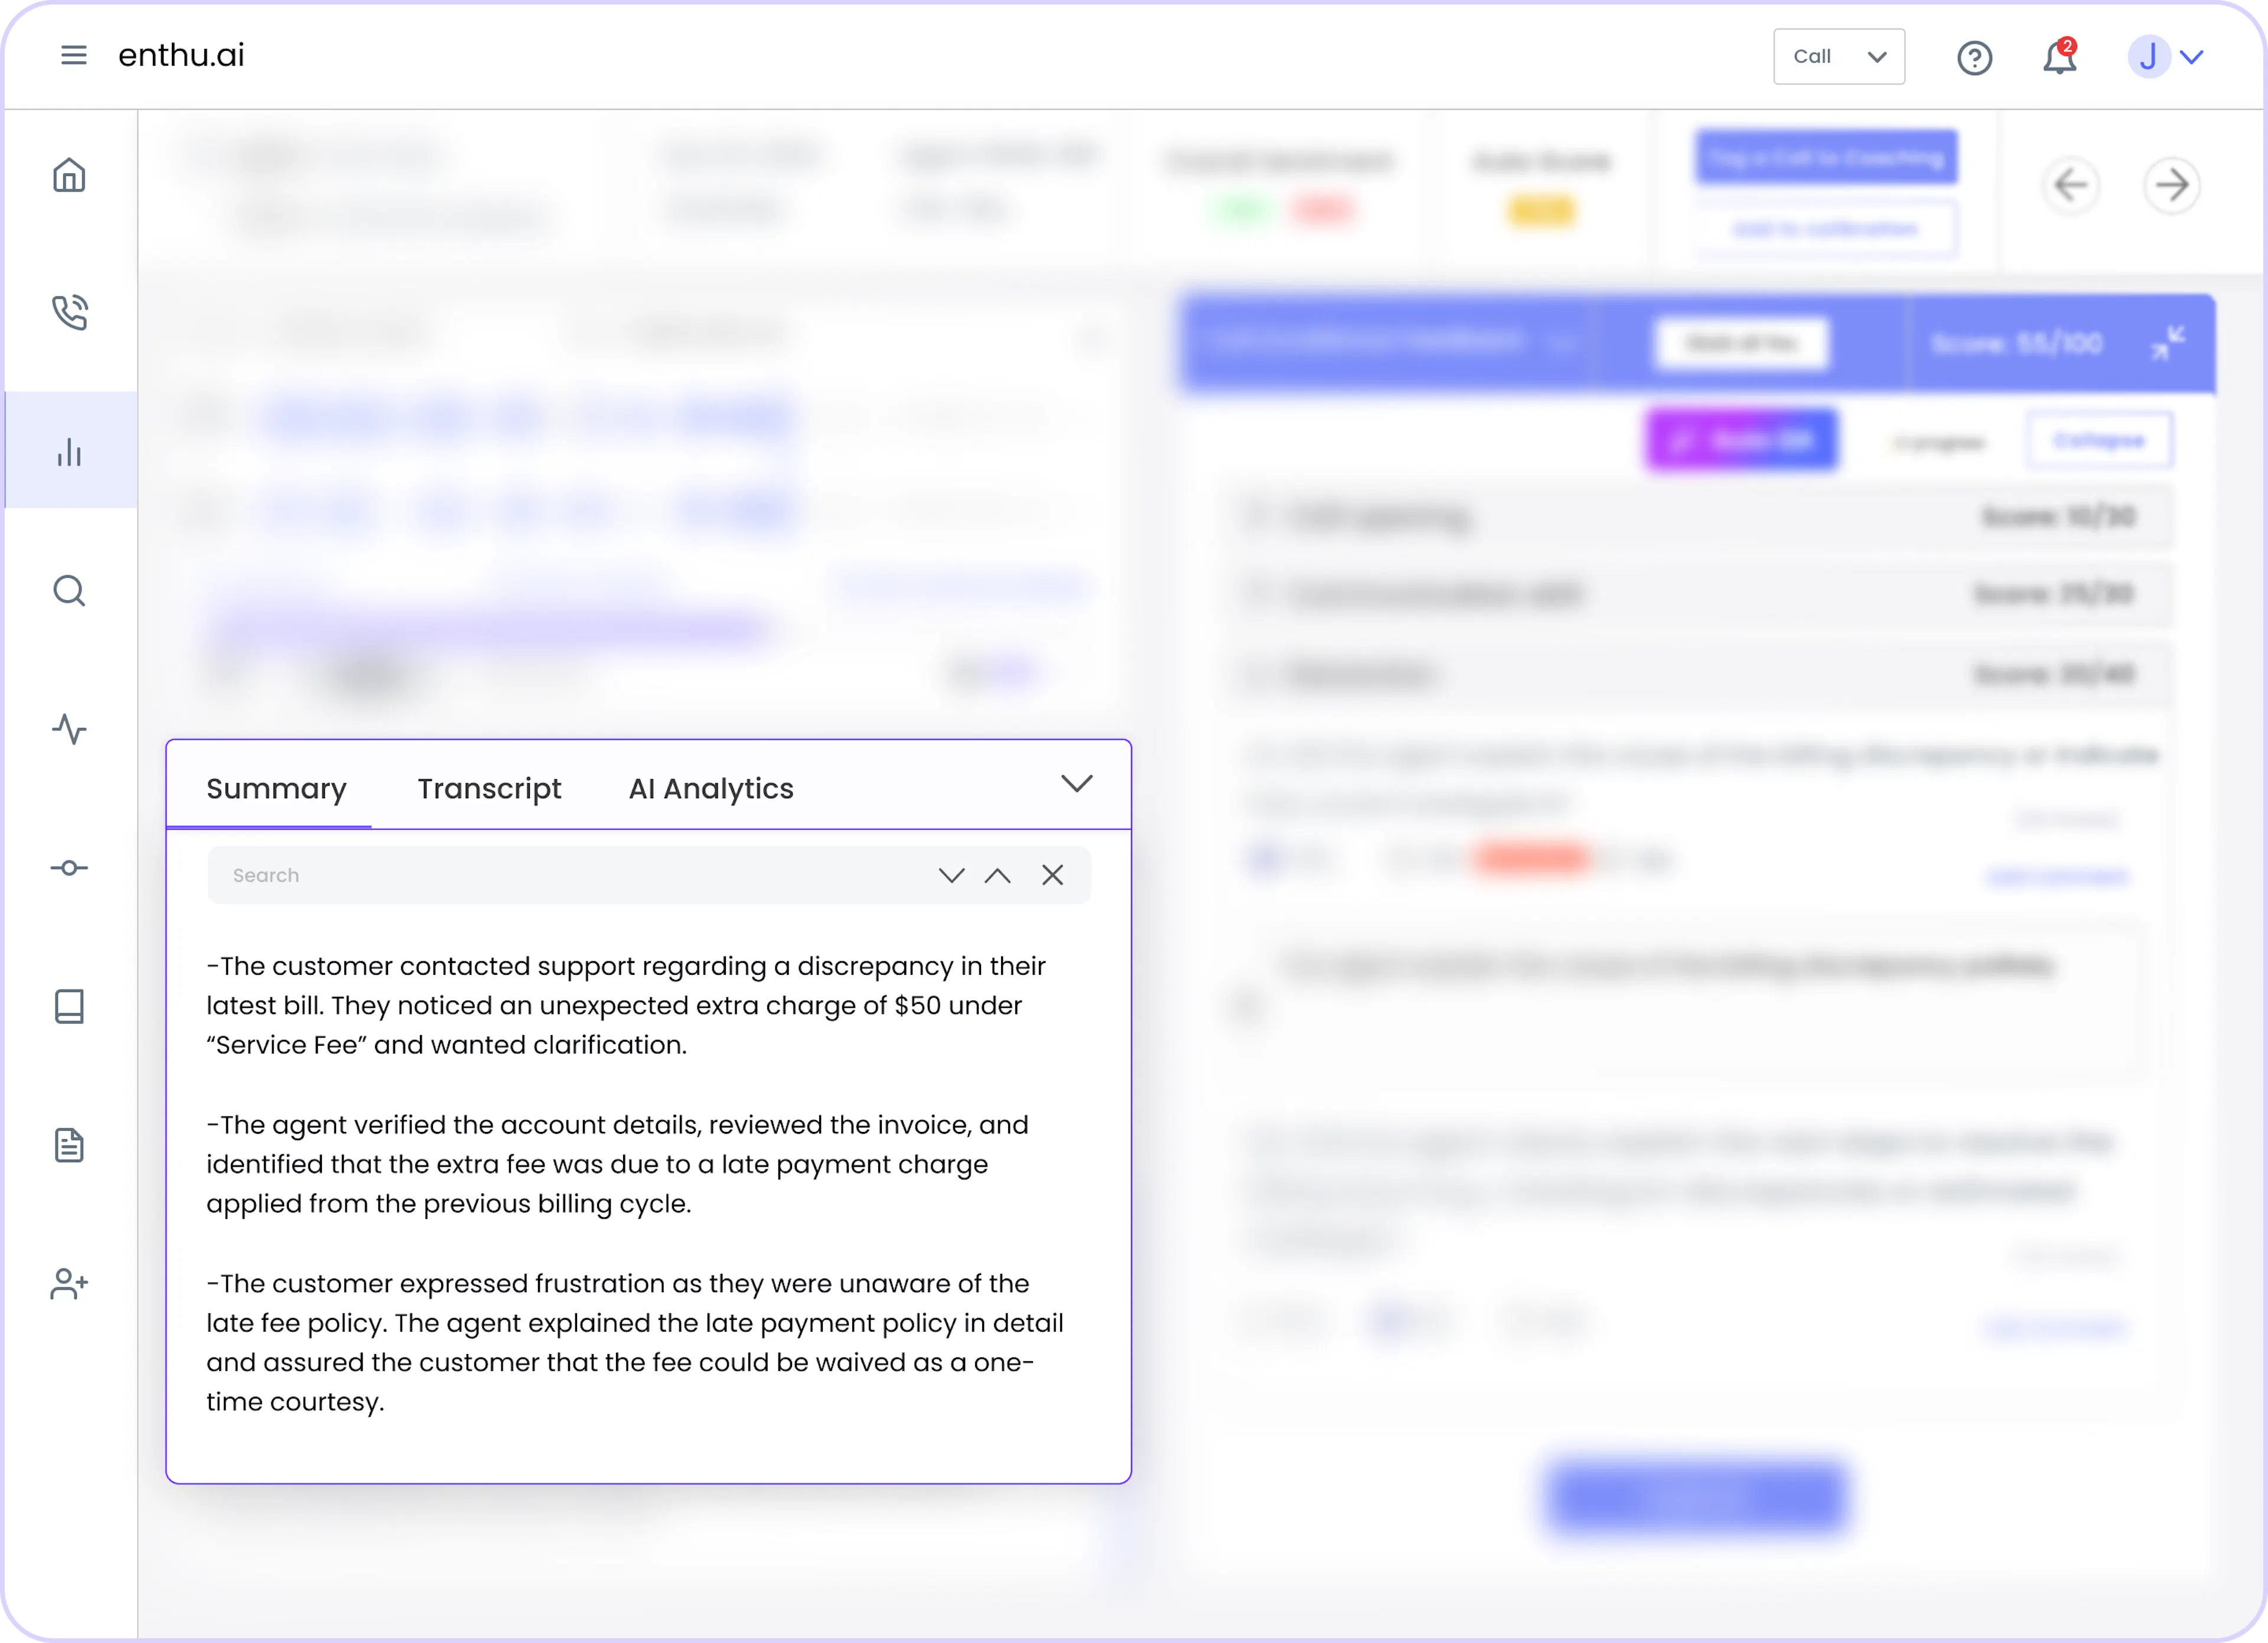The width and height of the screenshot is (2268, 1643).
Task: Switch to the AI Analytics tab
Action: (711, 789)
